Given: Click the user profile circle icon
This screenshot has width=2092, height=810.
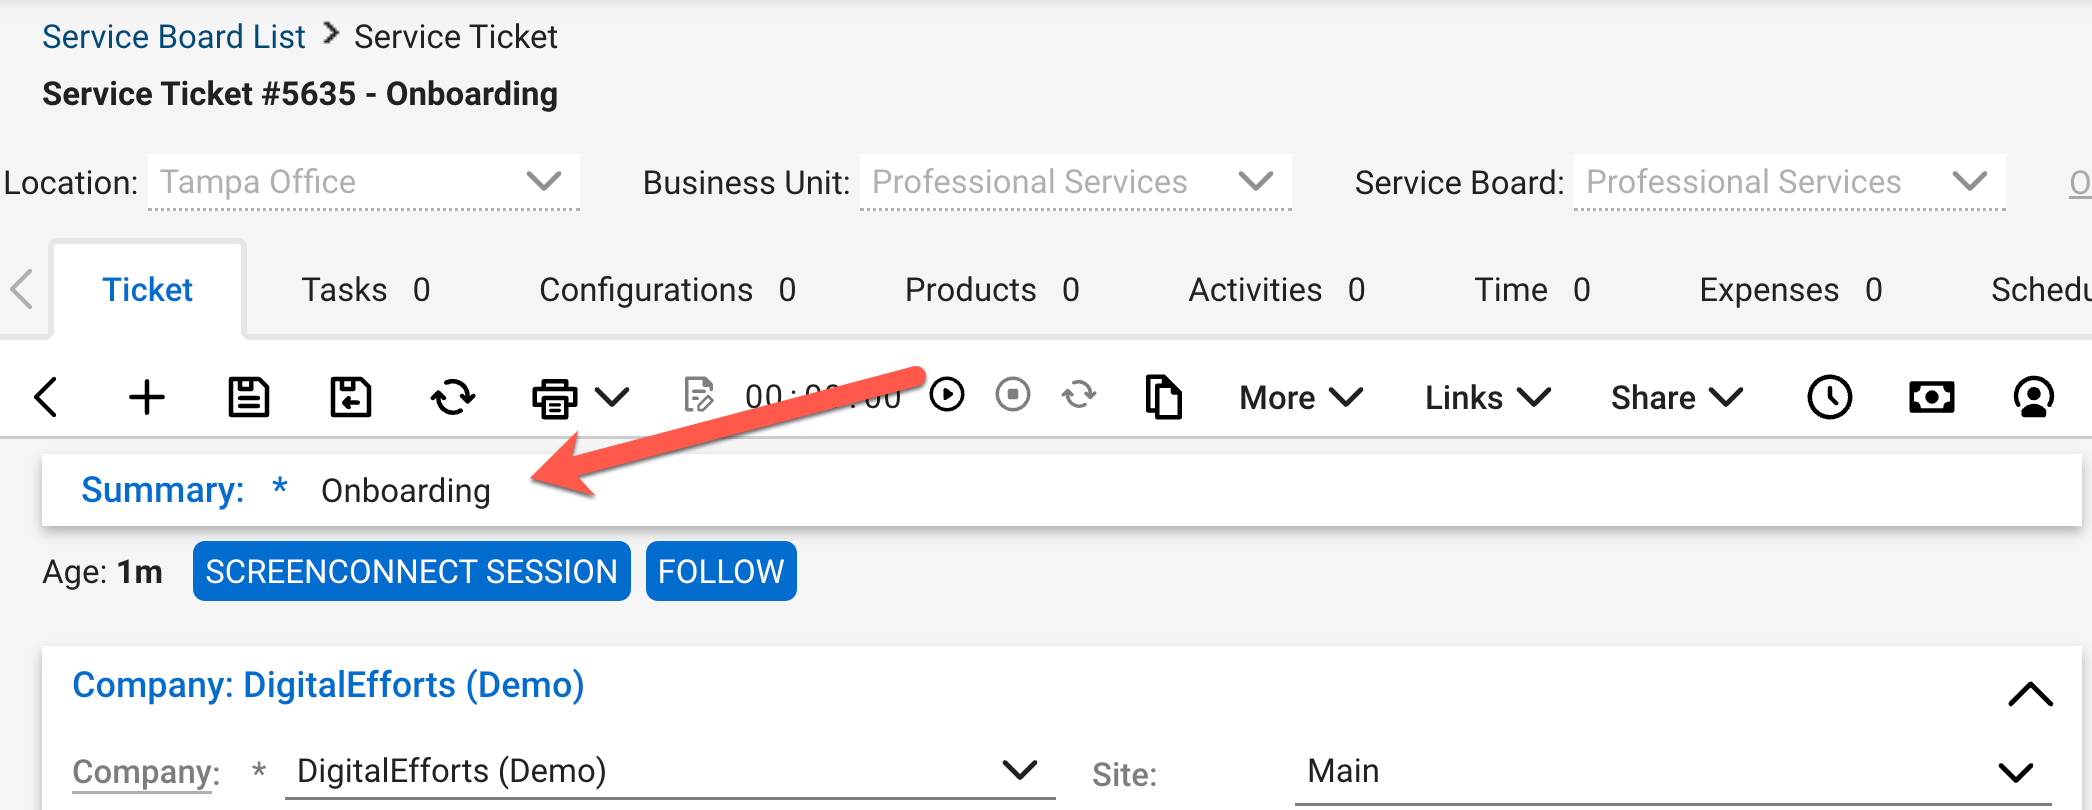Looking at the screenshot, I should click(x=2034, y=397).
